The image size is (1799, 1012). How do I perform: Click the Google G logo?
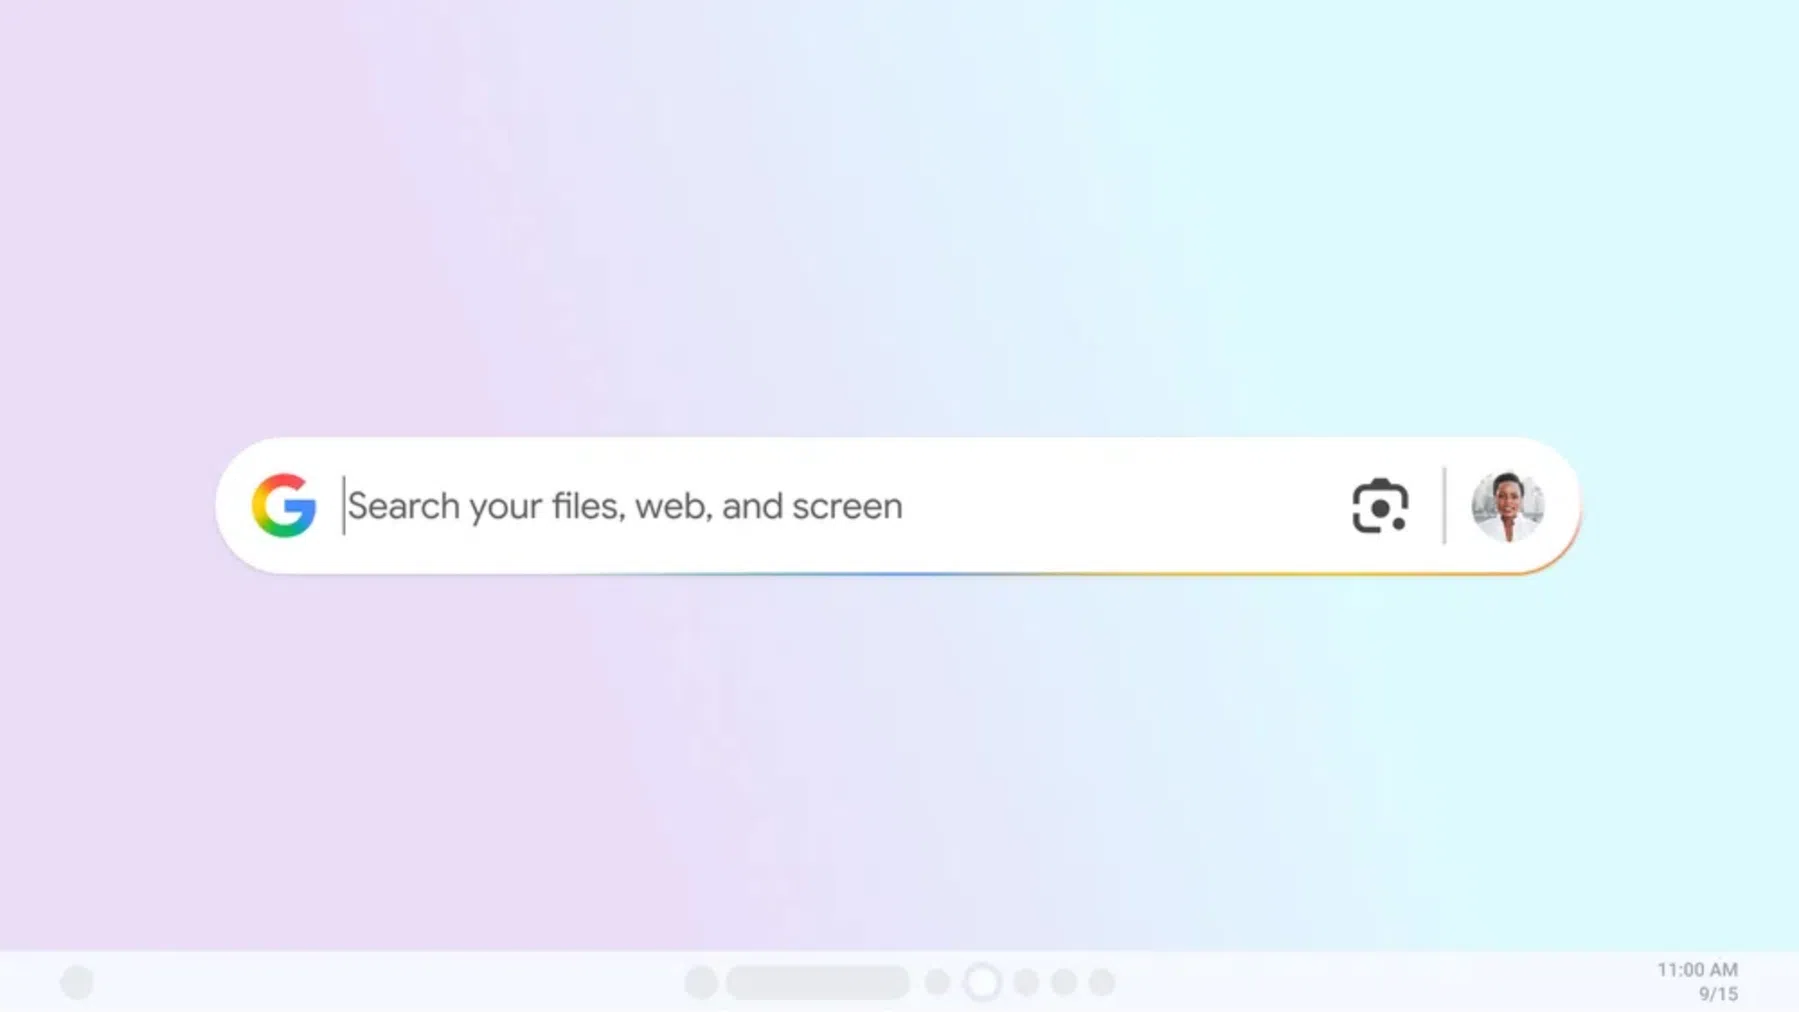[x=284, y=506]
